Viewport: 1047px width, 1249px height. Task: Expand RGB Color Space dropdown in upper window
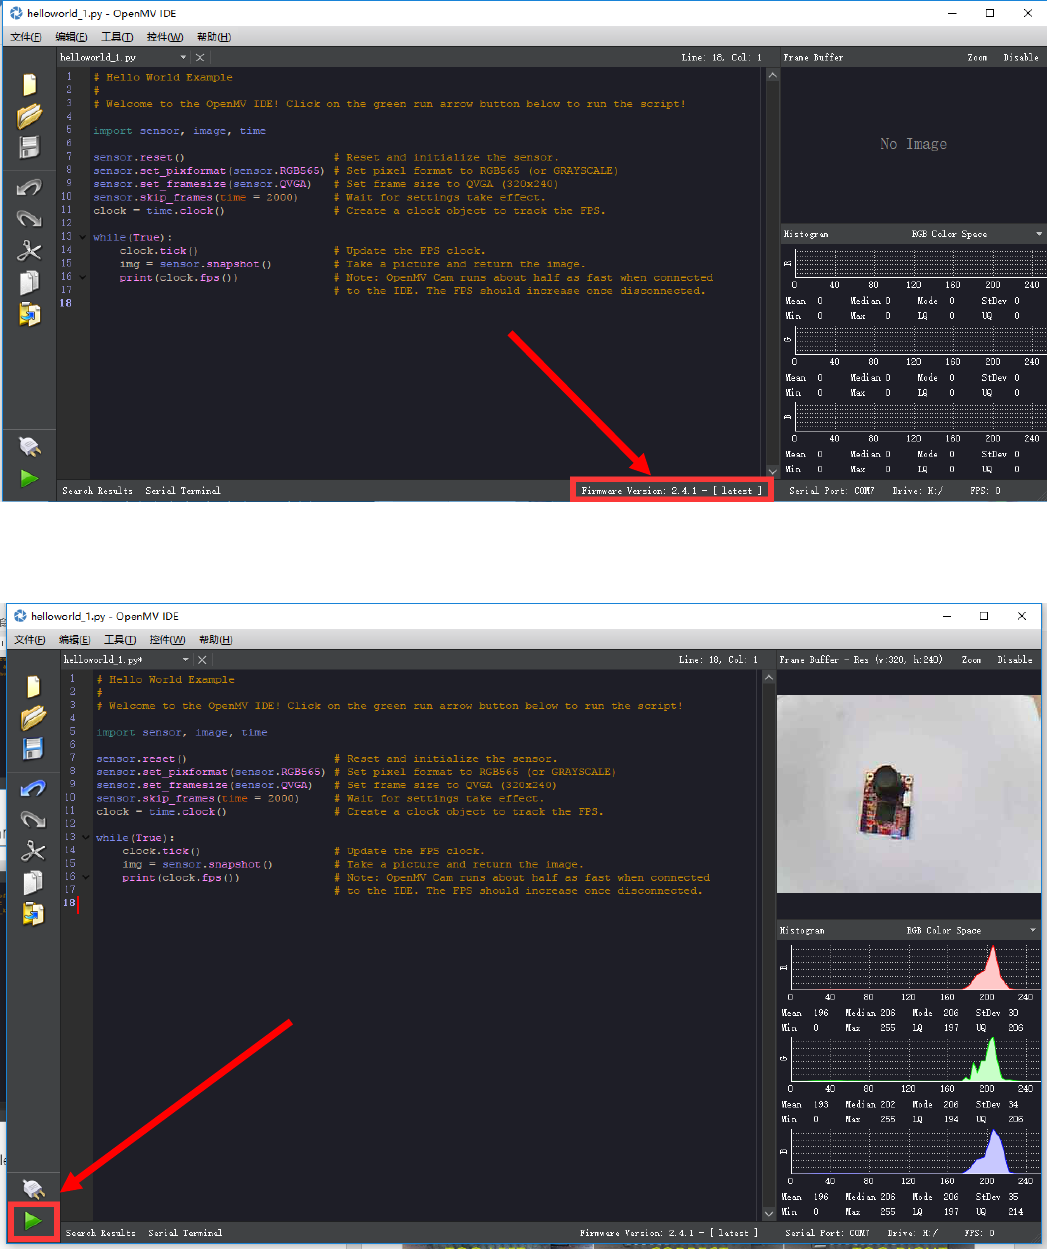[1039, 234]
